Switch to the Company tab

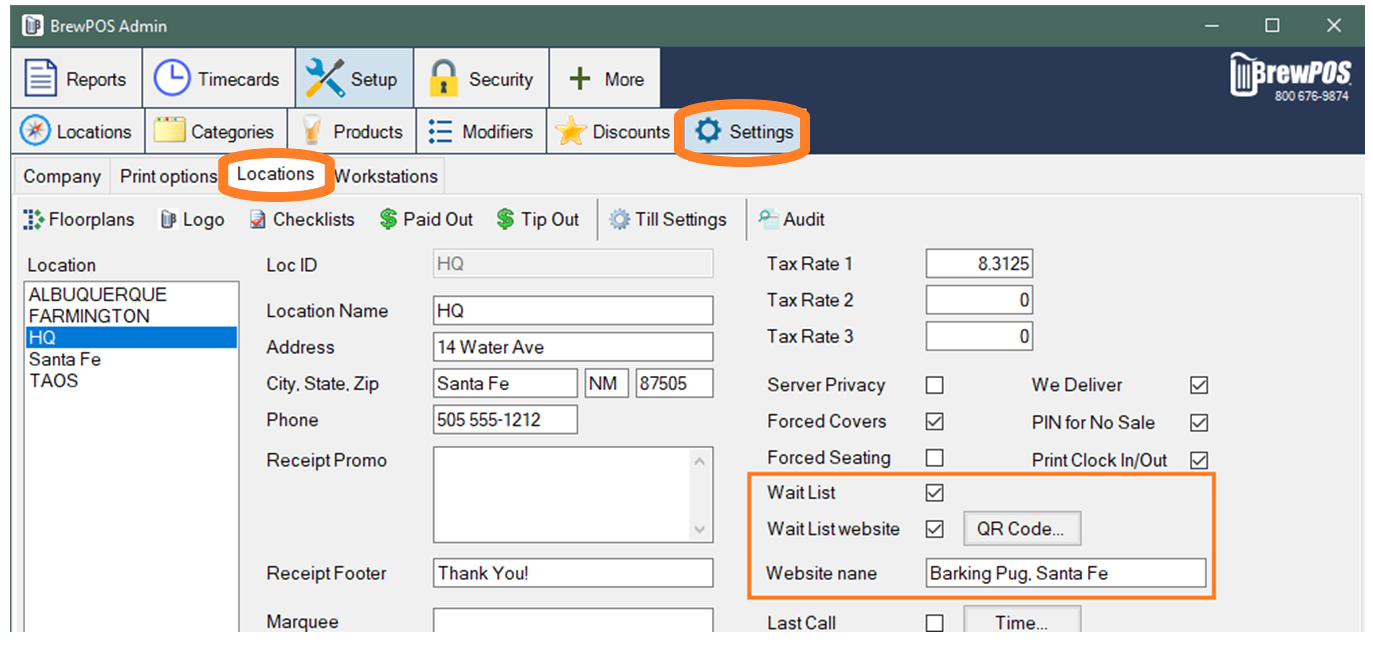pyautogui.click(x=62, y=177)
